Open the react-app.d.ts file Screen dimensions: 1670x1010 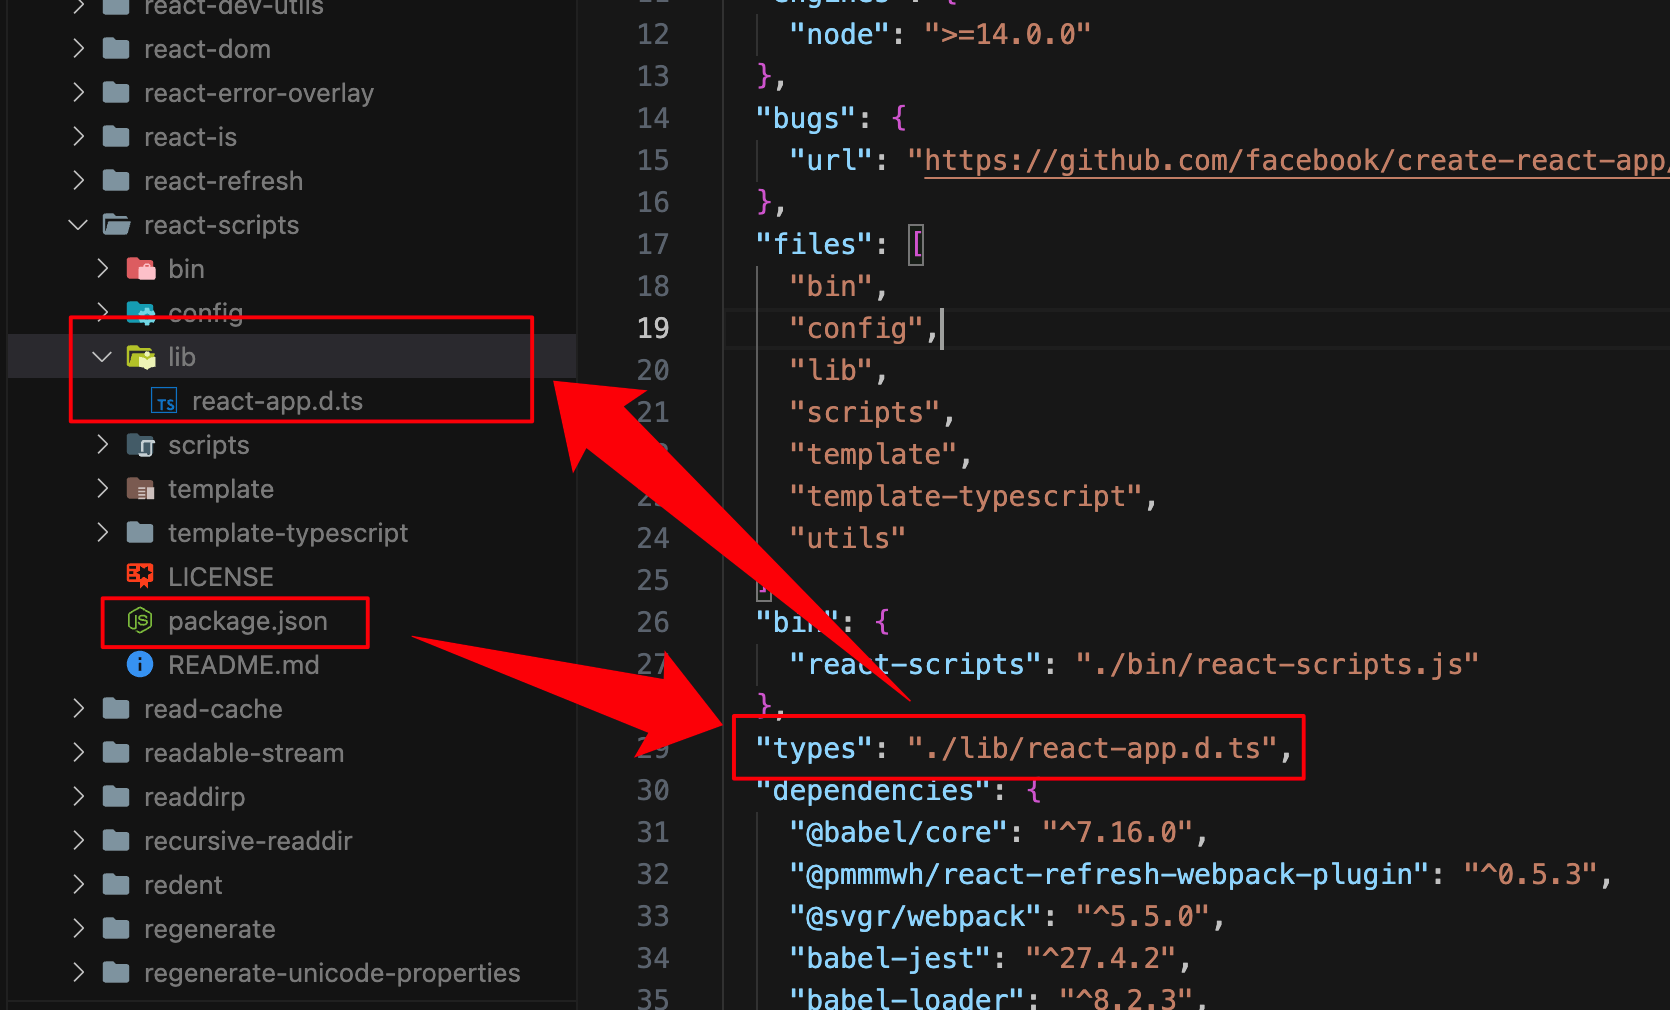277,402
